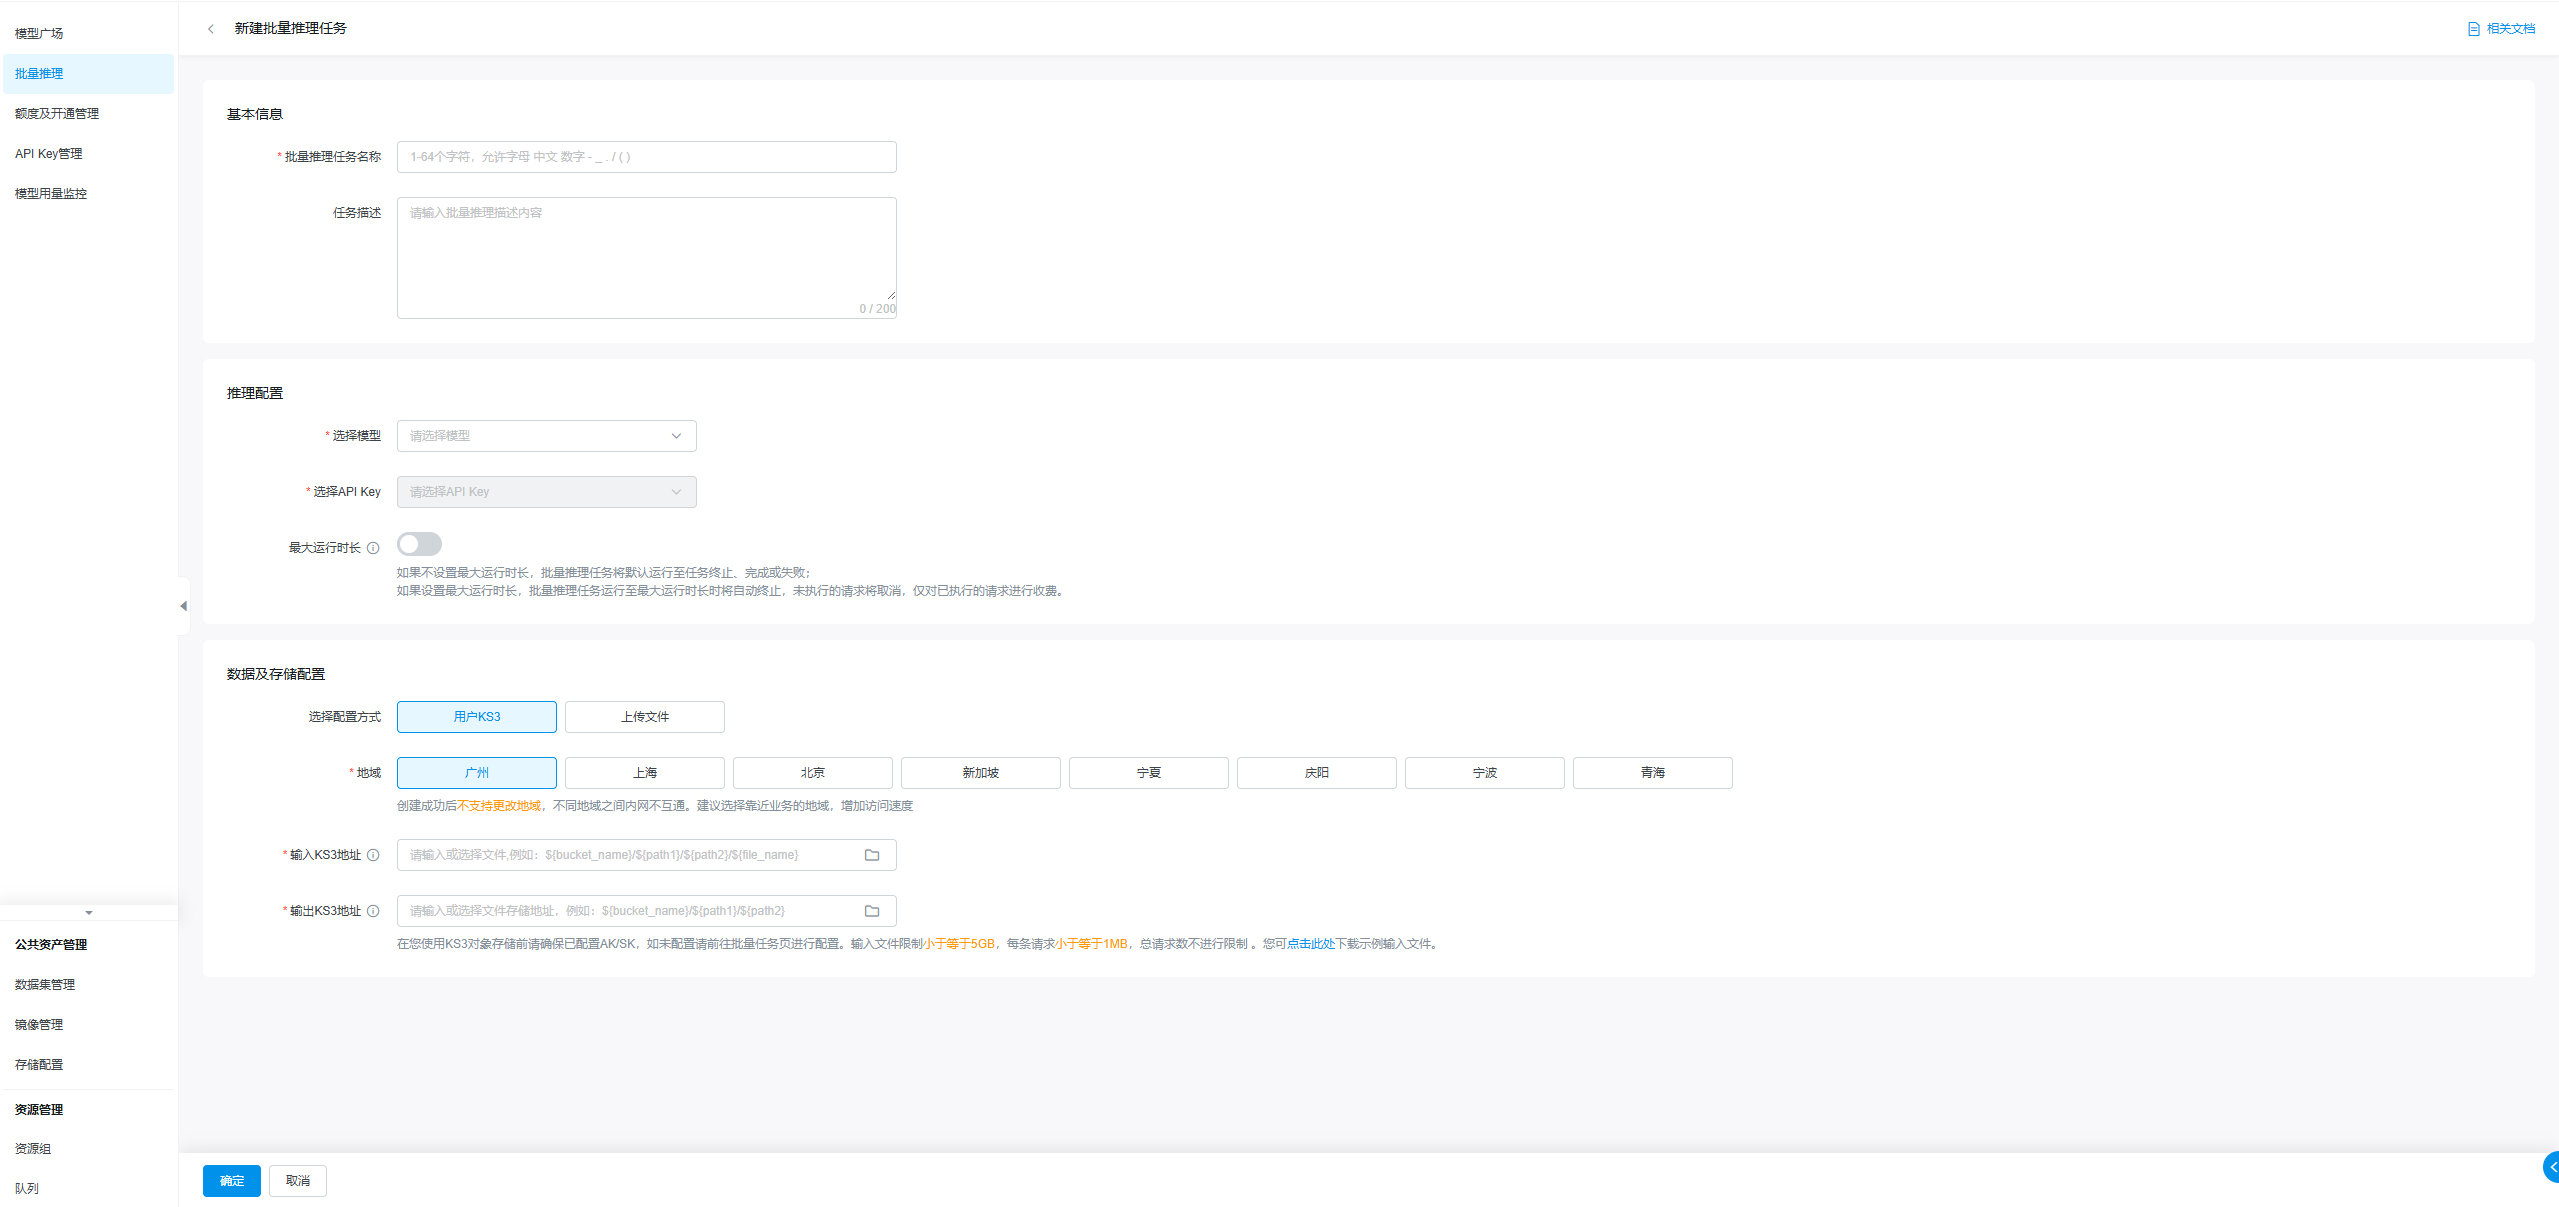2559x1207 pixels.
Task: Choose 上海 as the region
Action: 644,773
